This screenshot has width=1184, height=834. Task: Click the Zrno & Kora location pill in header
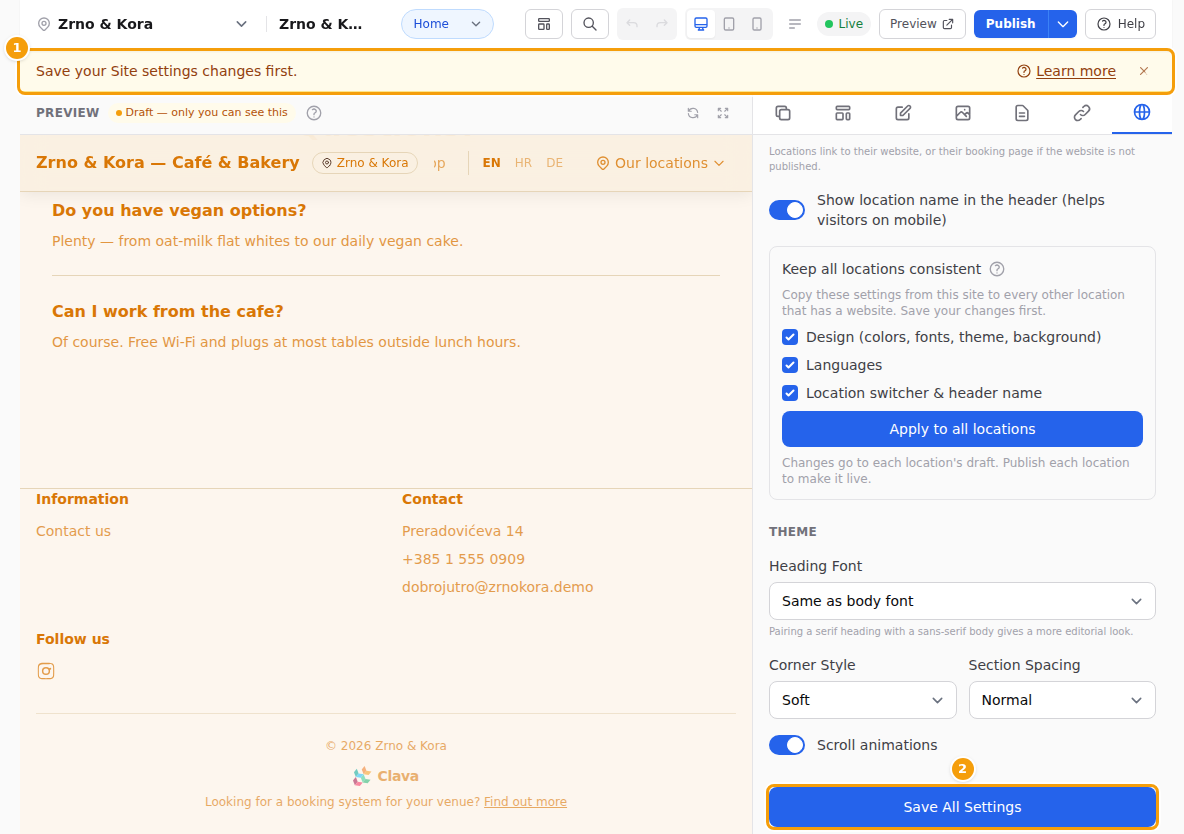[x=365, y=163]
